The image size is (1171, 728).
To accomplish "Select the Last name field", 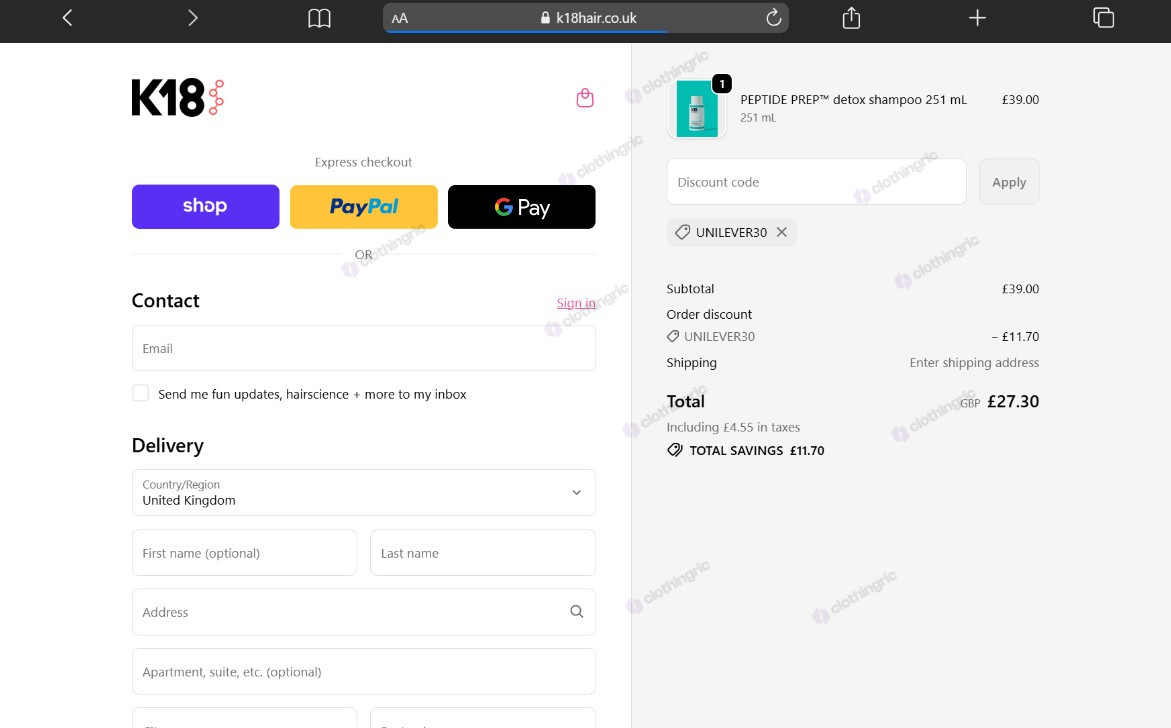I will tap(482, 553).
